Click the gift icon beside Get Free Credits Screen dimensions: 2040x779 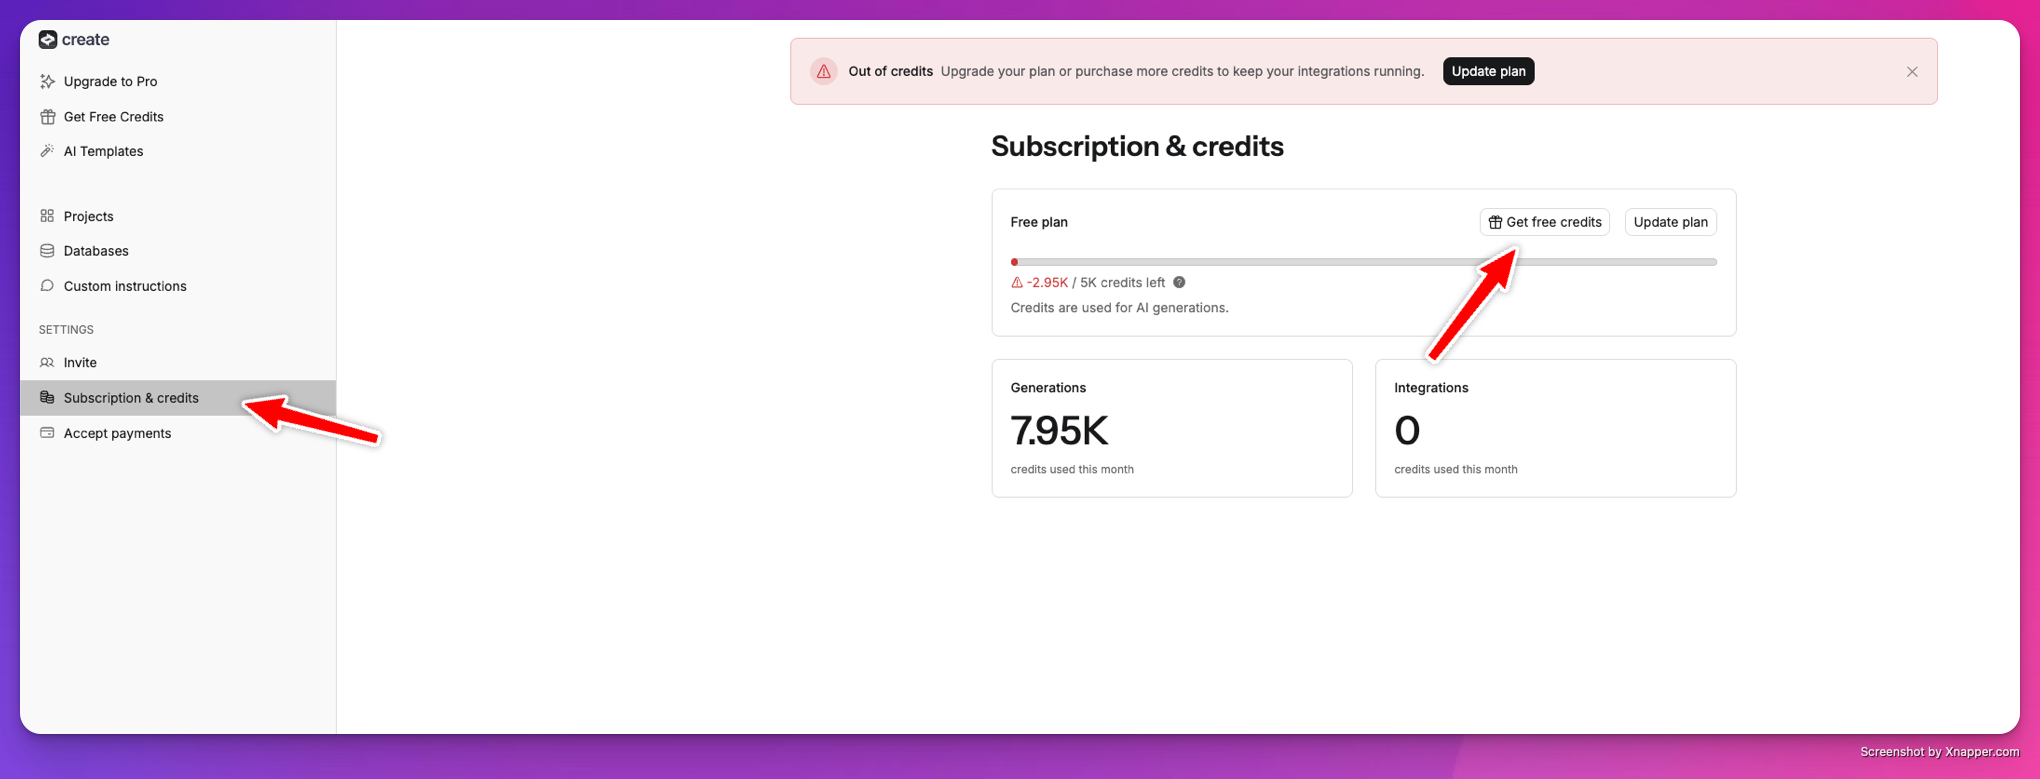47,116
